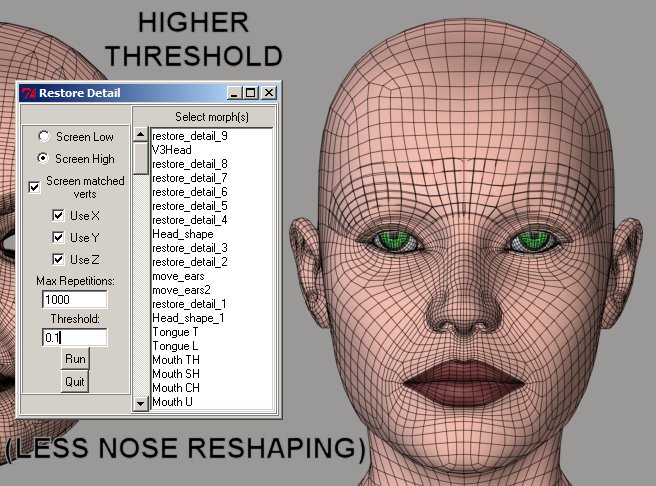Click the morph list scroll down arrow

(x=140, y=404)
